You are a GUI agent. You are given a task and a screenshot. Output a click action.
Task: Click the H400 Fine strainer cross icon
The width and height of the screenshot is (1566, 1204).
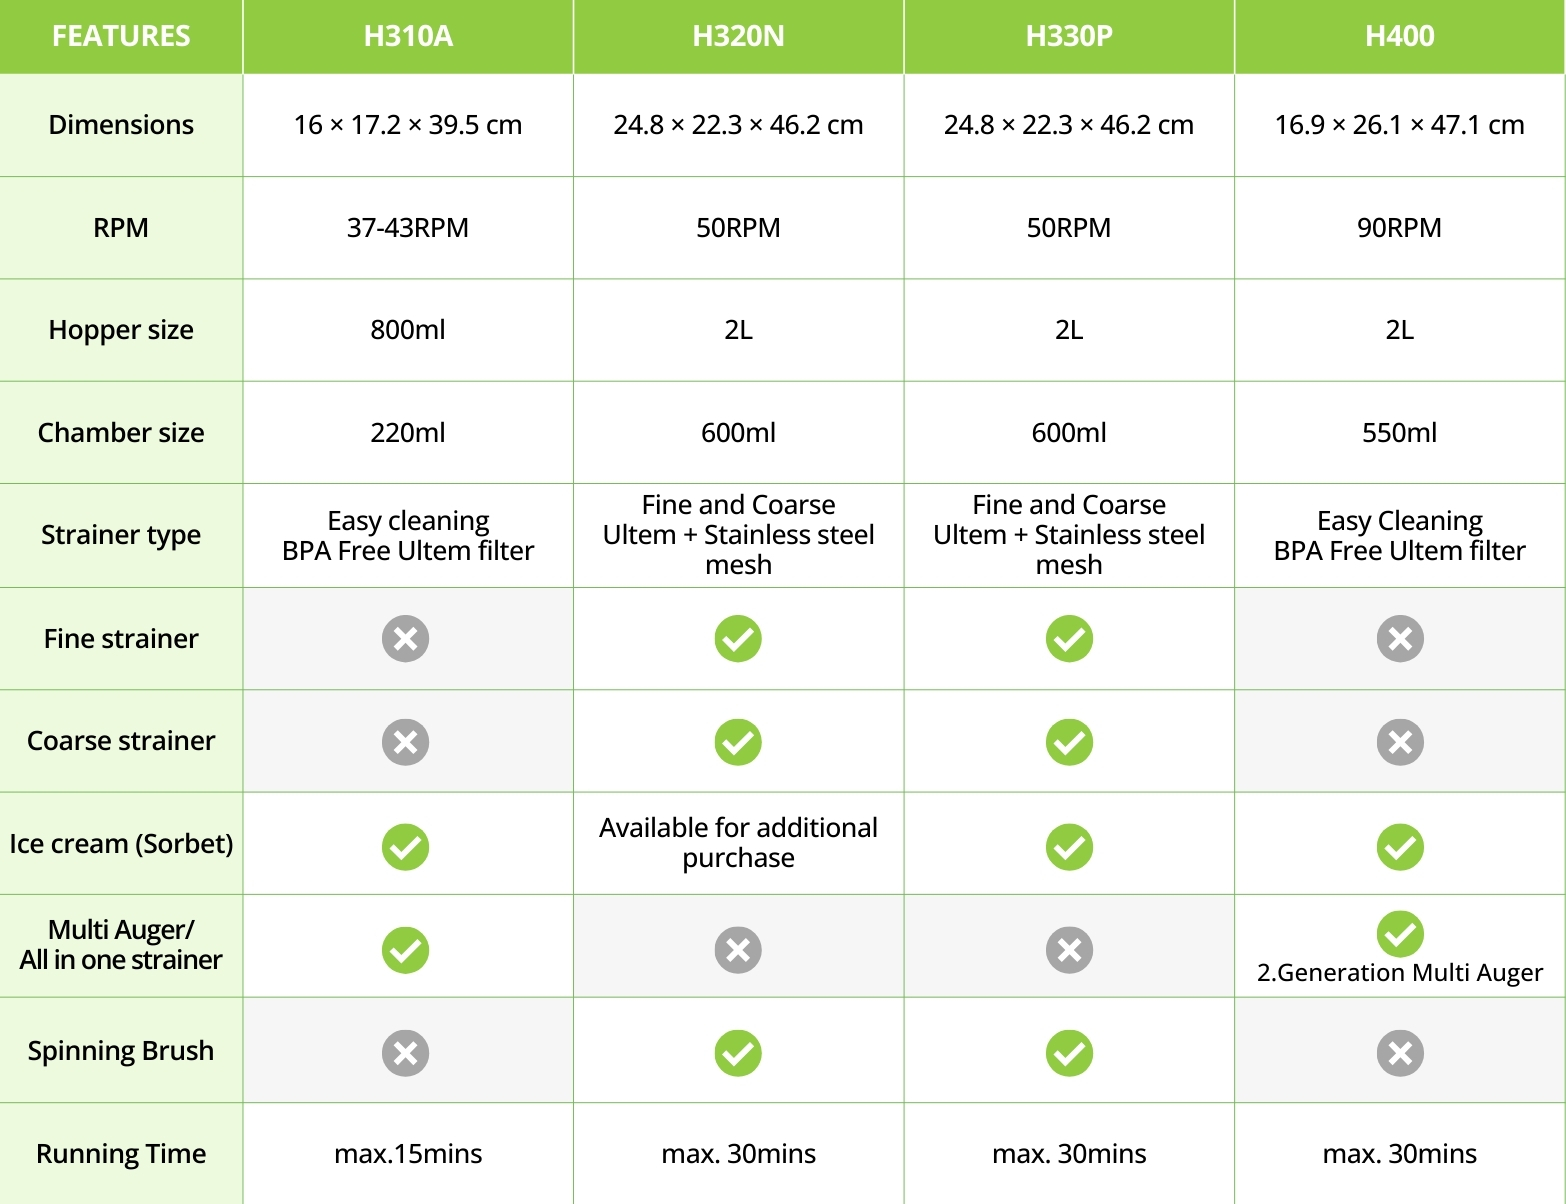coord(1400,638)
